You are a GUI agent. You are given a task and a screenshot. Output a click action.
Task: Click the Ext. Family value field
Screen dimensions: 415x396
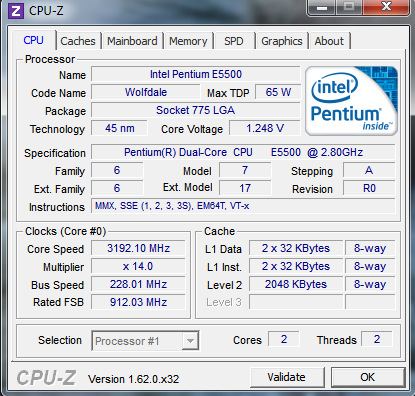pos(117,188)
